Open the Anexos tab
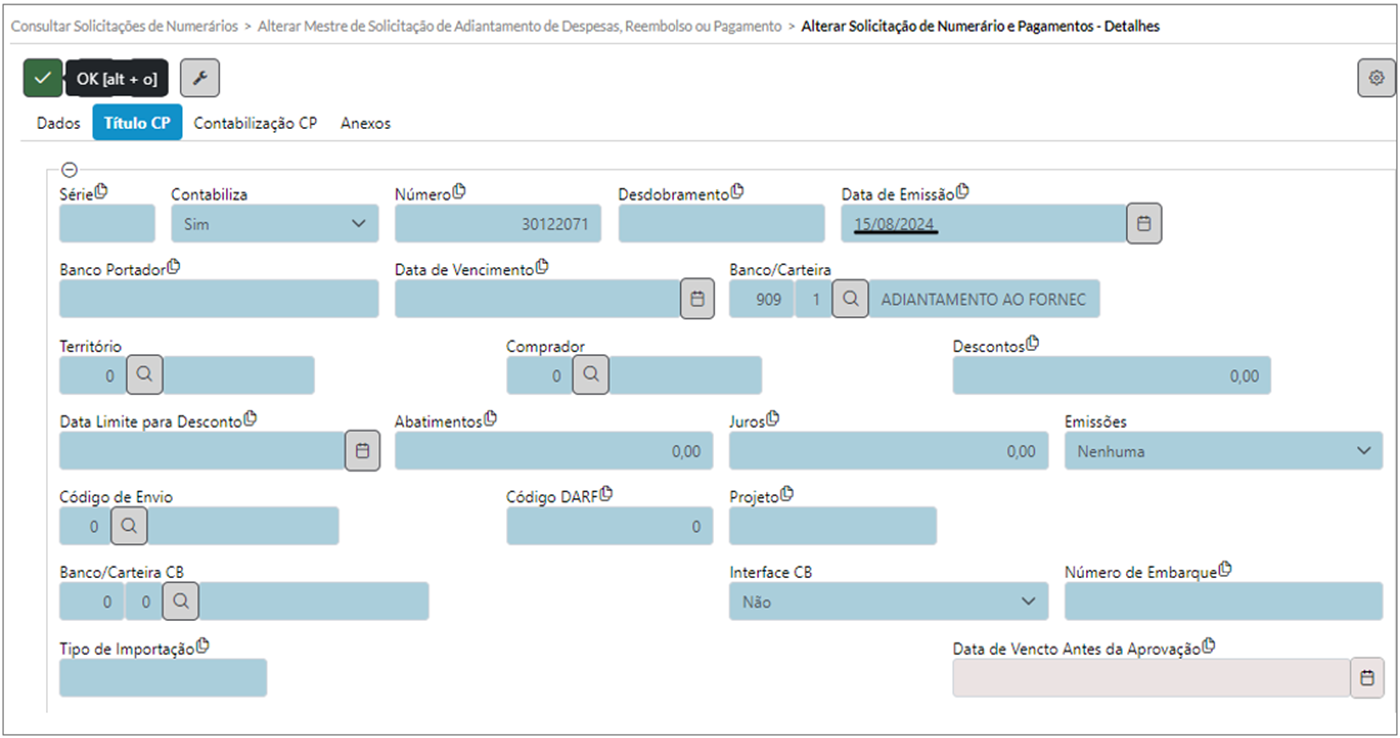The height and width of the screenshot is (738, 1400). pyautogui.click(x=365, y=124)
